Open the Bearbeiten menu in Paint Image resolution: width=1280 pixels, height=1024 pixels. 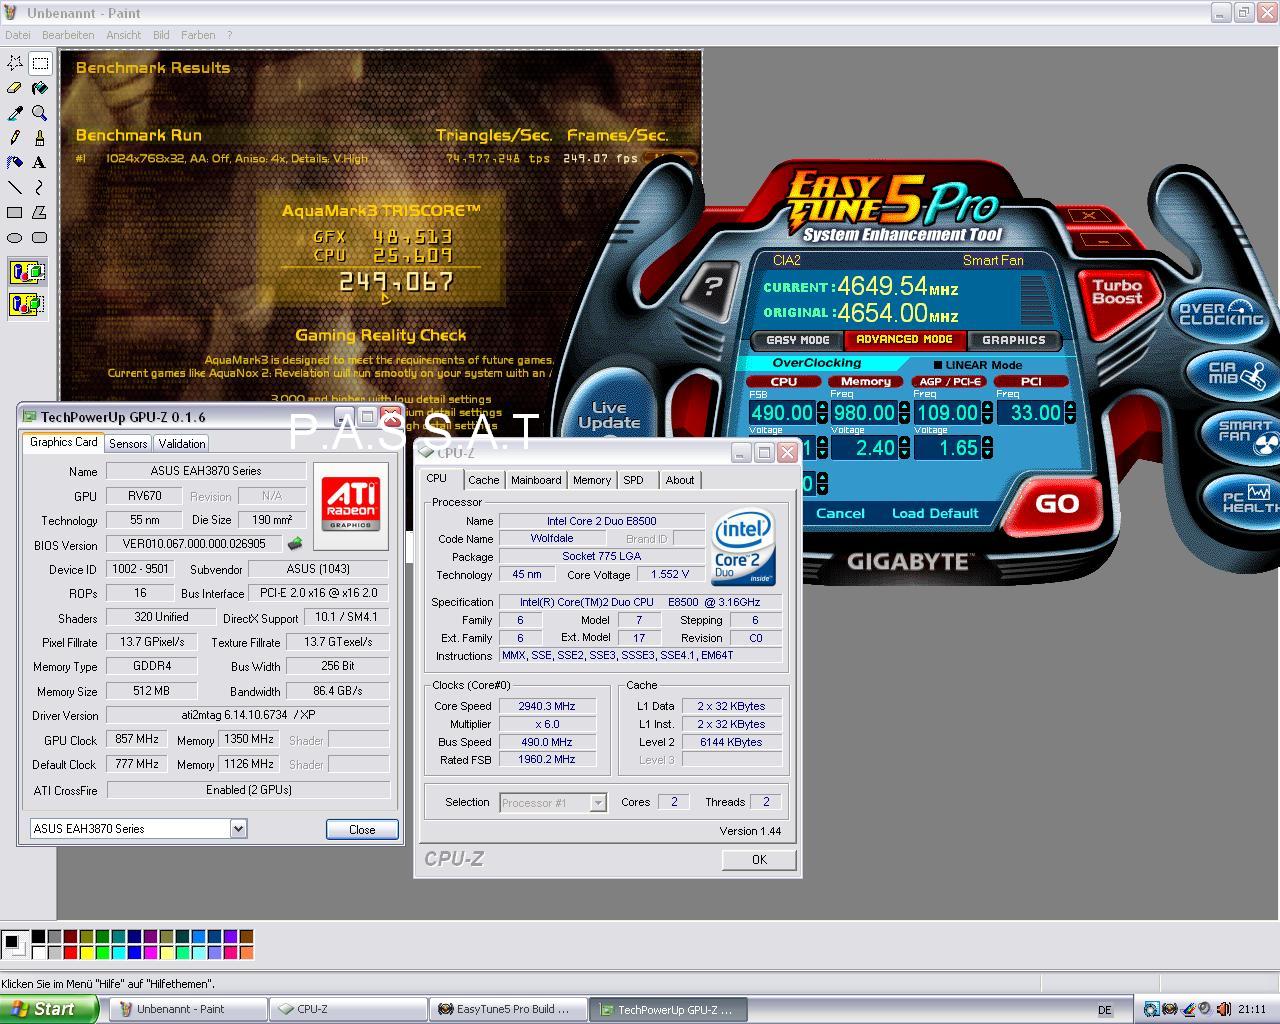click(68, 34)
